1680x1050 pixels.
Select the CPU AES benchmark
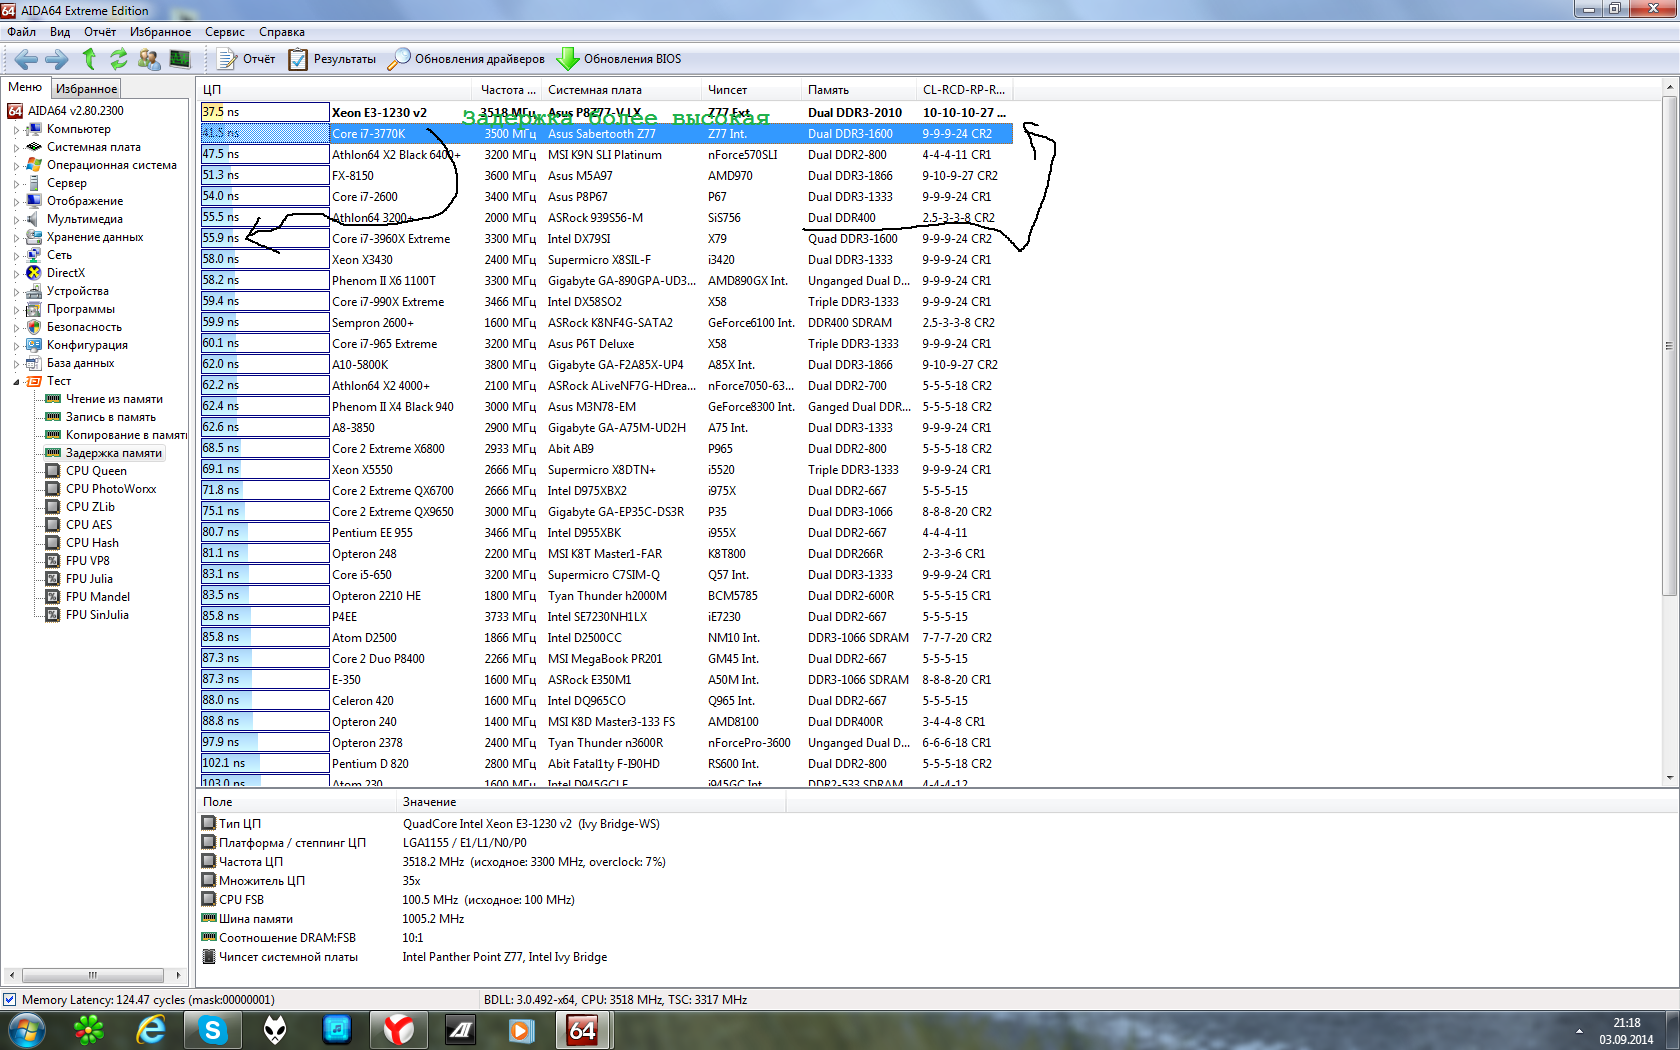[x=89, y=525]
